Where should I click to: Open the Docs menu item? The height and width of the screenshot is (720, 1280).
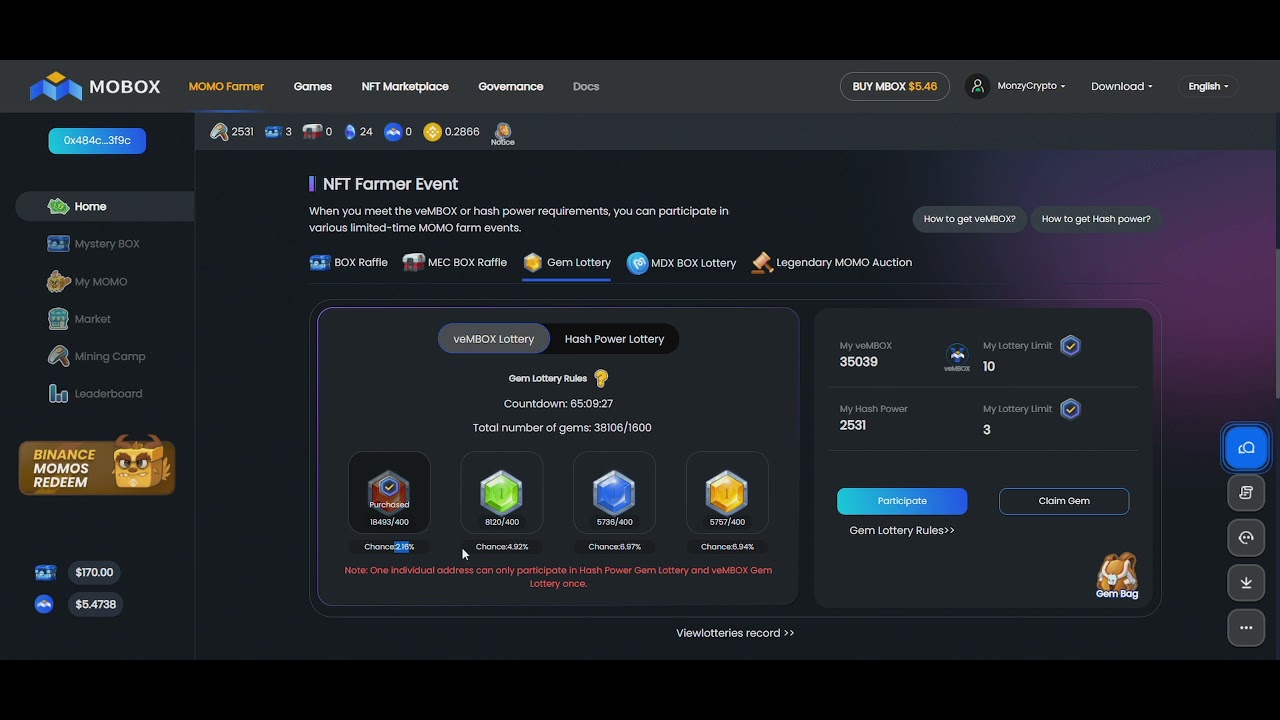(586, 86)
